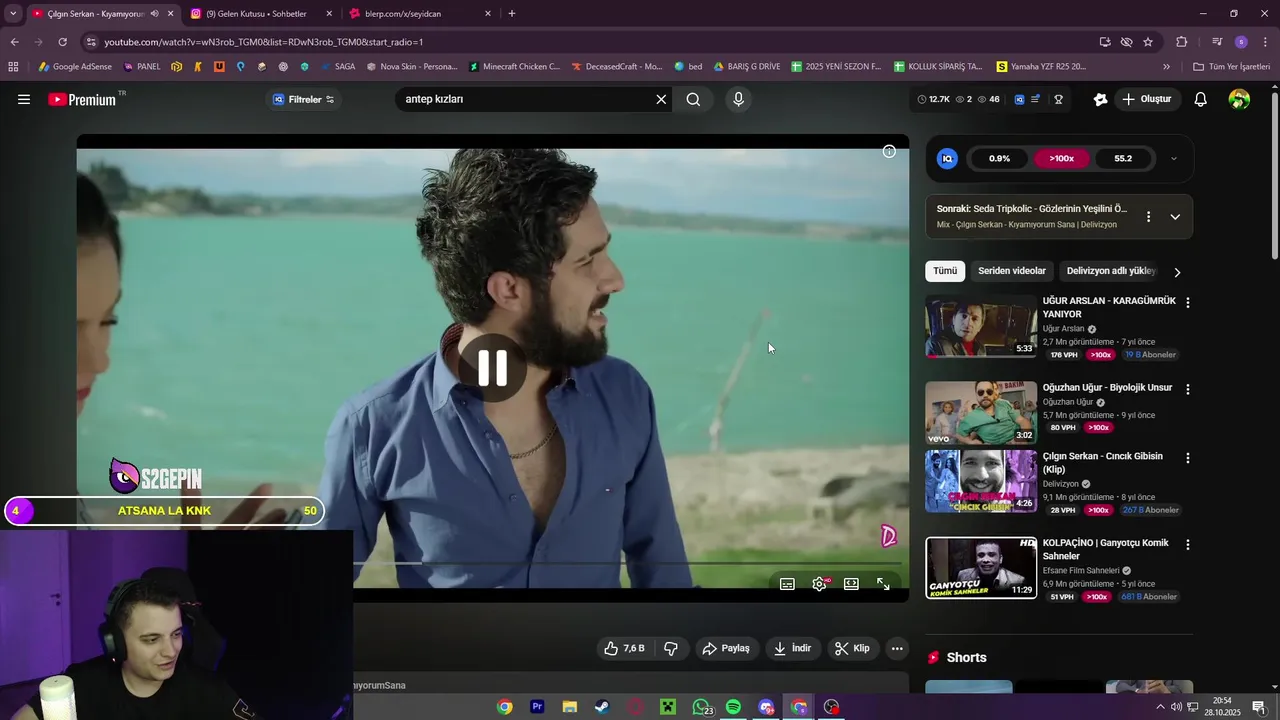Screen dimensions: 1280x720
Task: Go back in Chrome
Action: (x=14, y=42)
